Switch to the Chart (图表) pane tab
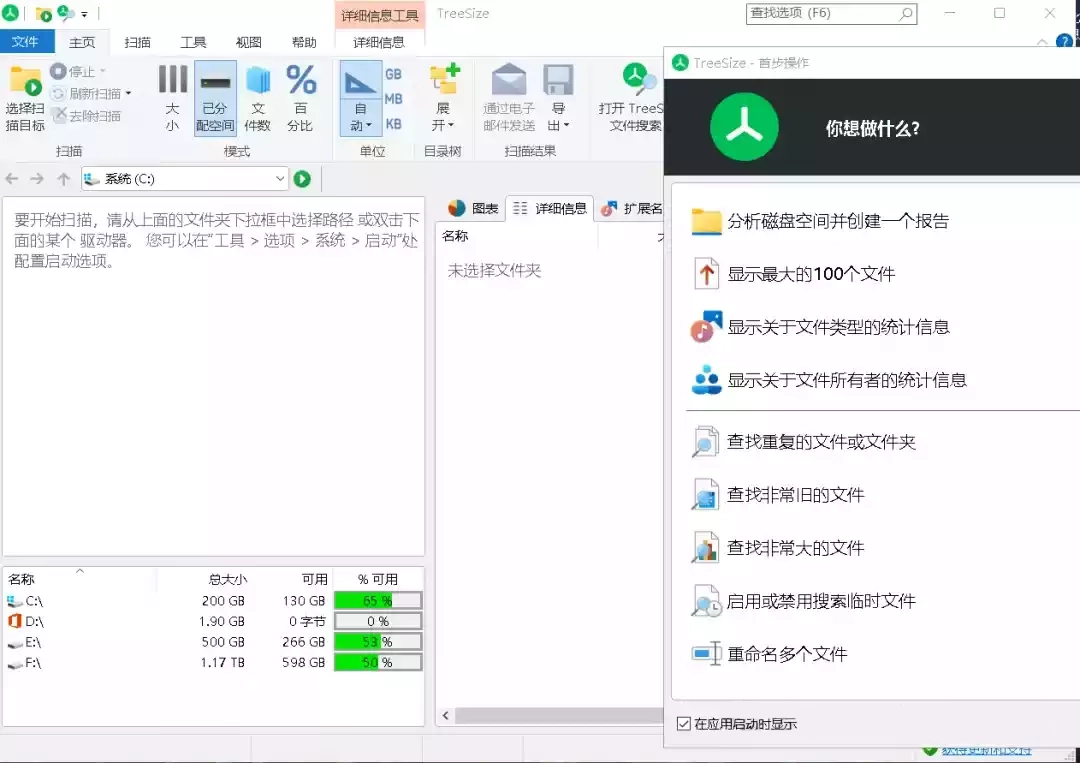This screenshot has width=1080, height=763. coord(472,208)
